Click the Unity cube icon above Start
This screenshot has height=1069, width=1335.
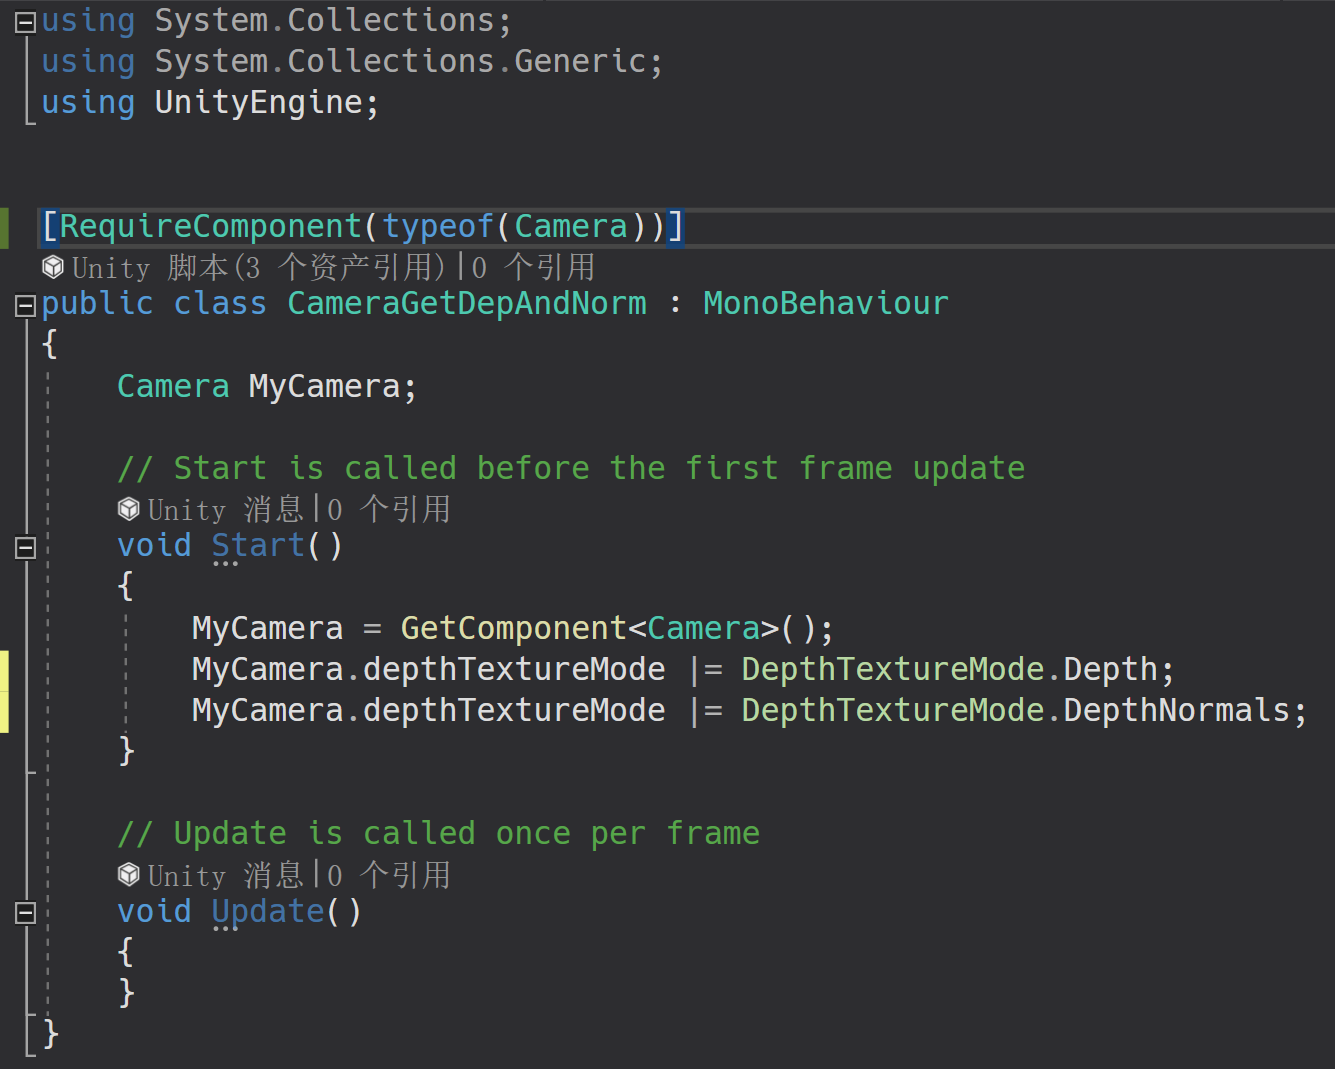click(x=129, y=509)
